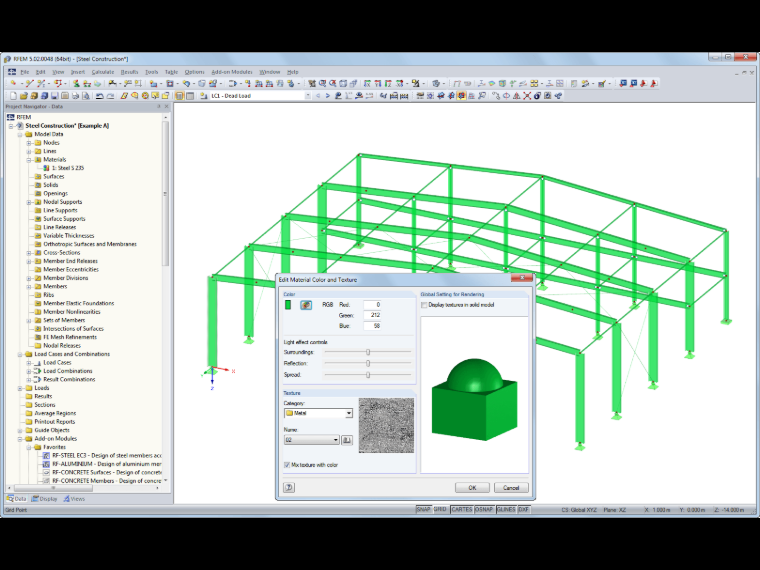Screen dimensions: 760x570
Task: Click the RFEM app icon in menu bar
Action: (12, 72)
